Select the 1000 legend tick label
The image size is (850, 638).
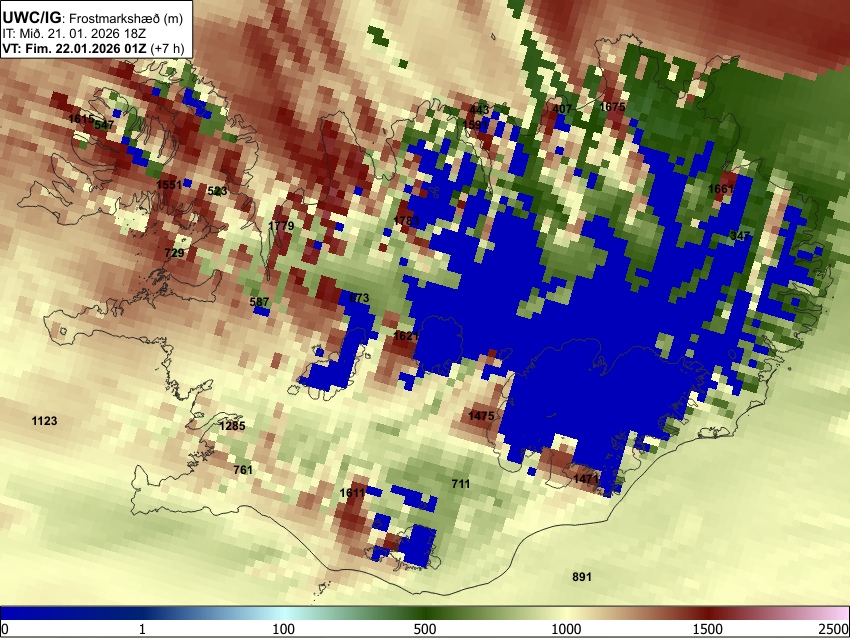[x=566, y=629]
